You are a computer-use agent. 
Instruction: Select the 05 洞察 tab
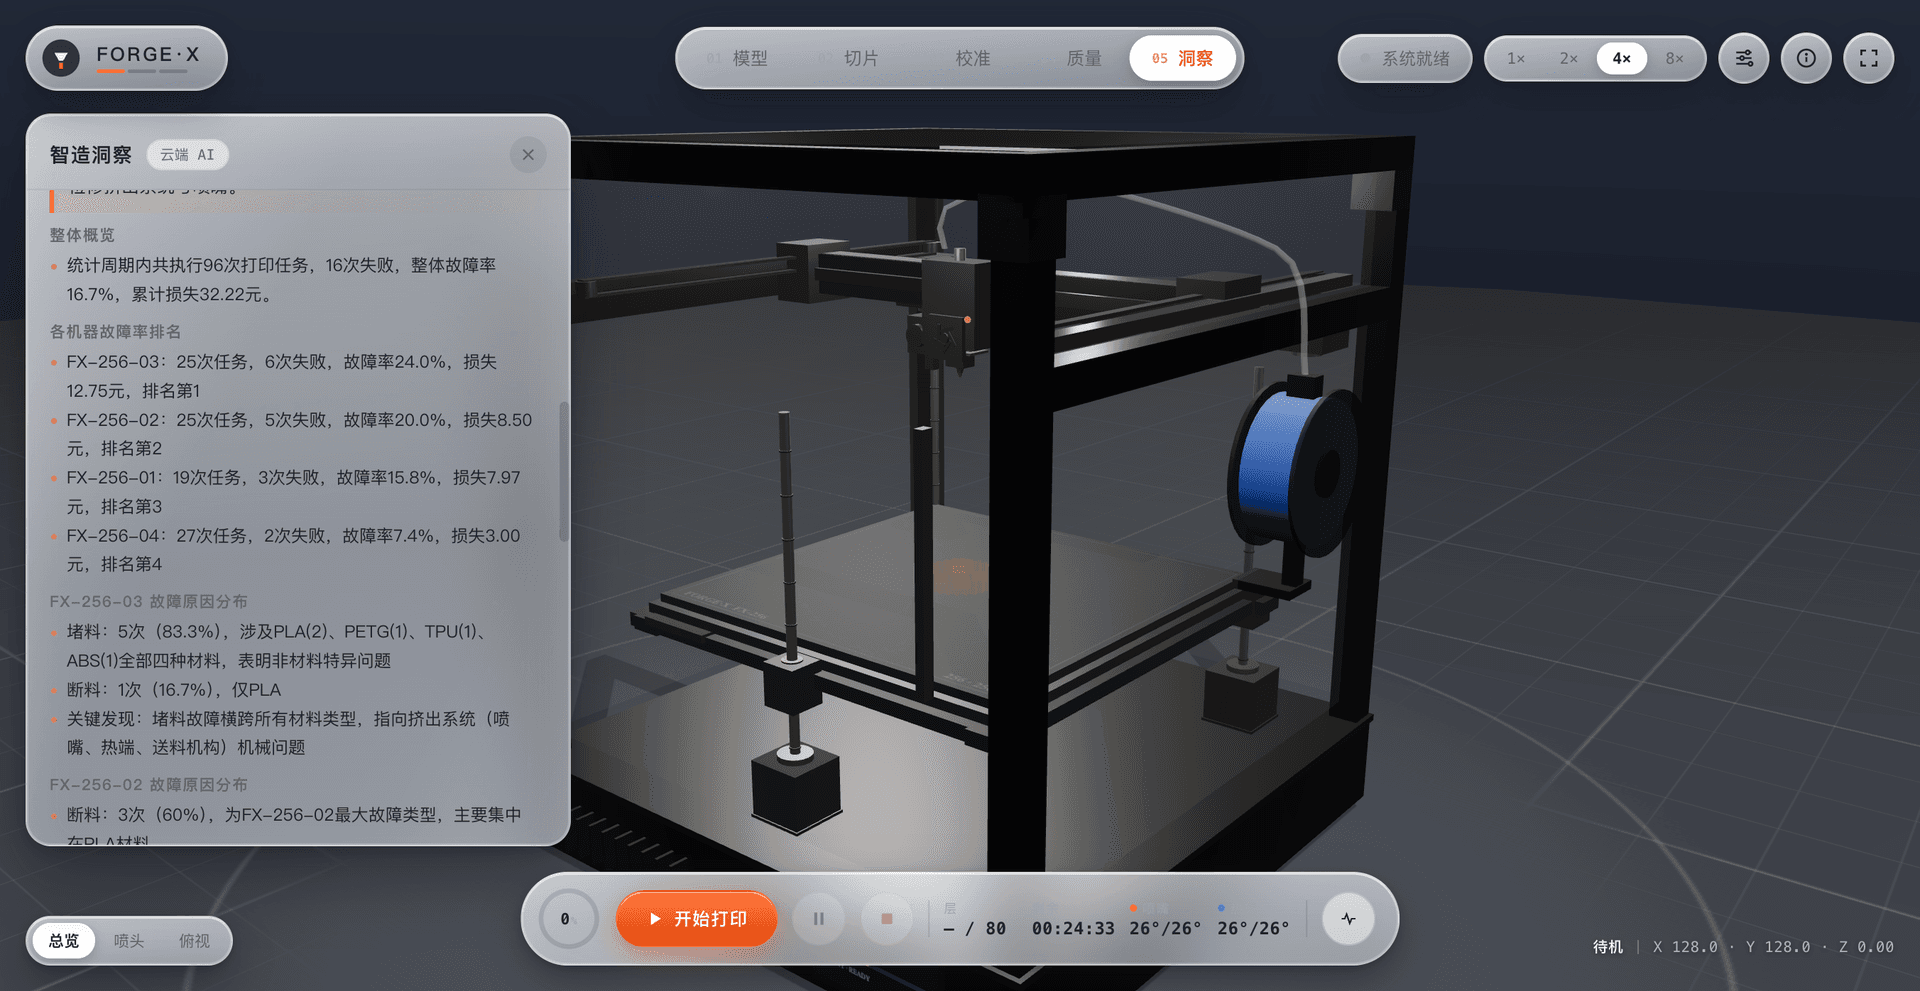click(1182, 58)
